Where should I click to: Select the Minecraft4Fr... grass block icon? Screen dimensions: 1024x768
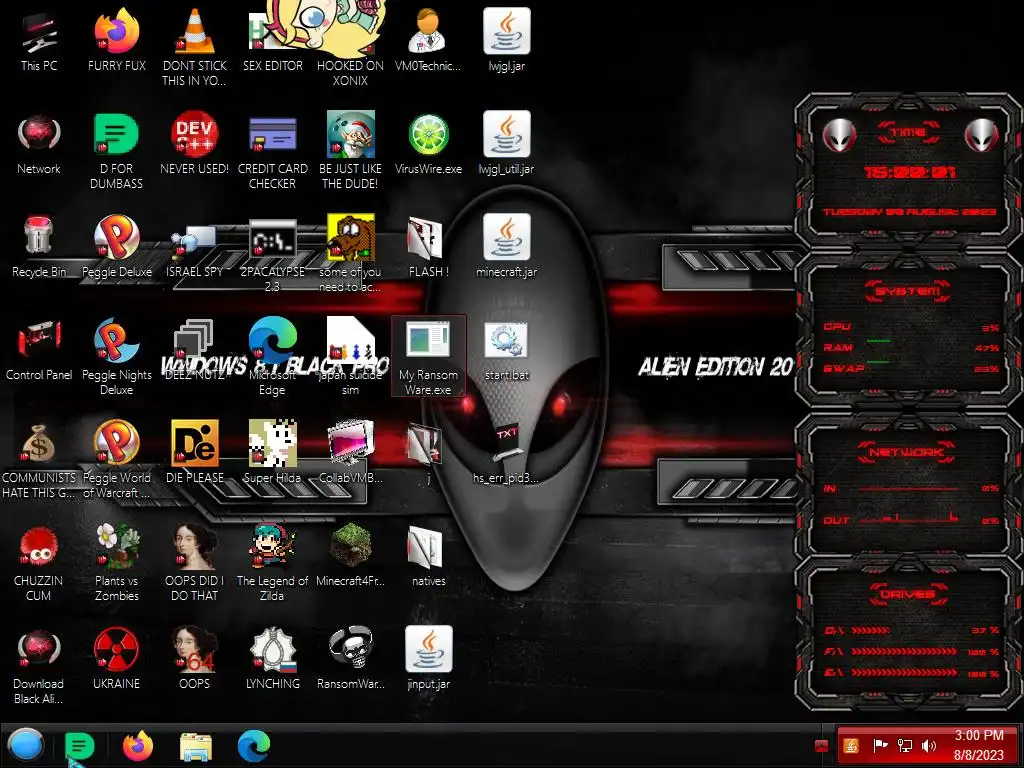point(351,556)
